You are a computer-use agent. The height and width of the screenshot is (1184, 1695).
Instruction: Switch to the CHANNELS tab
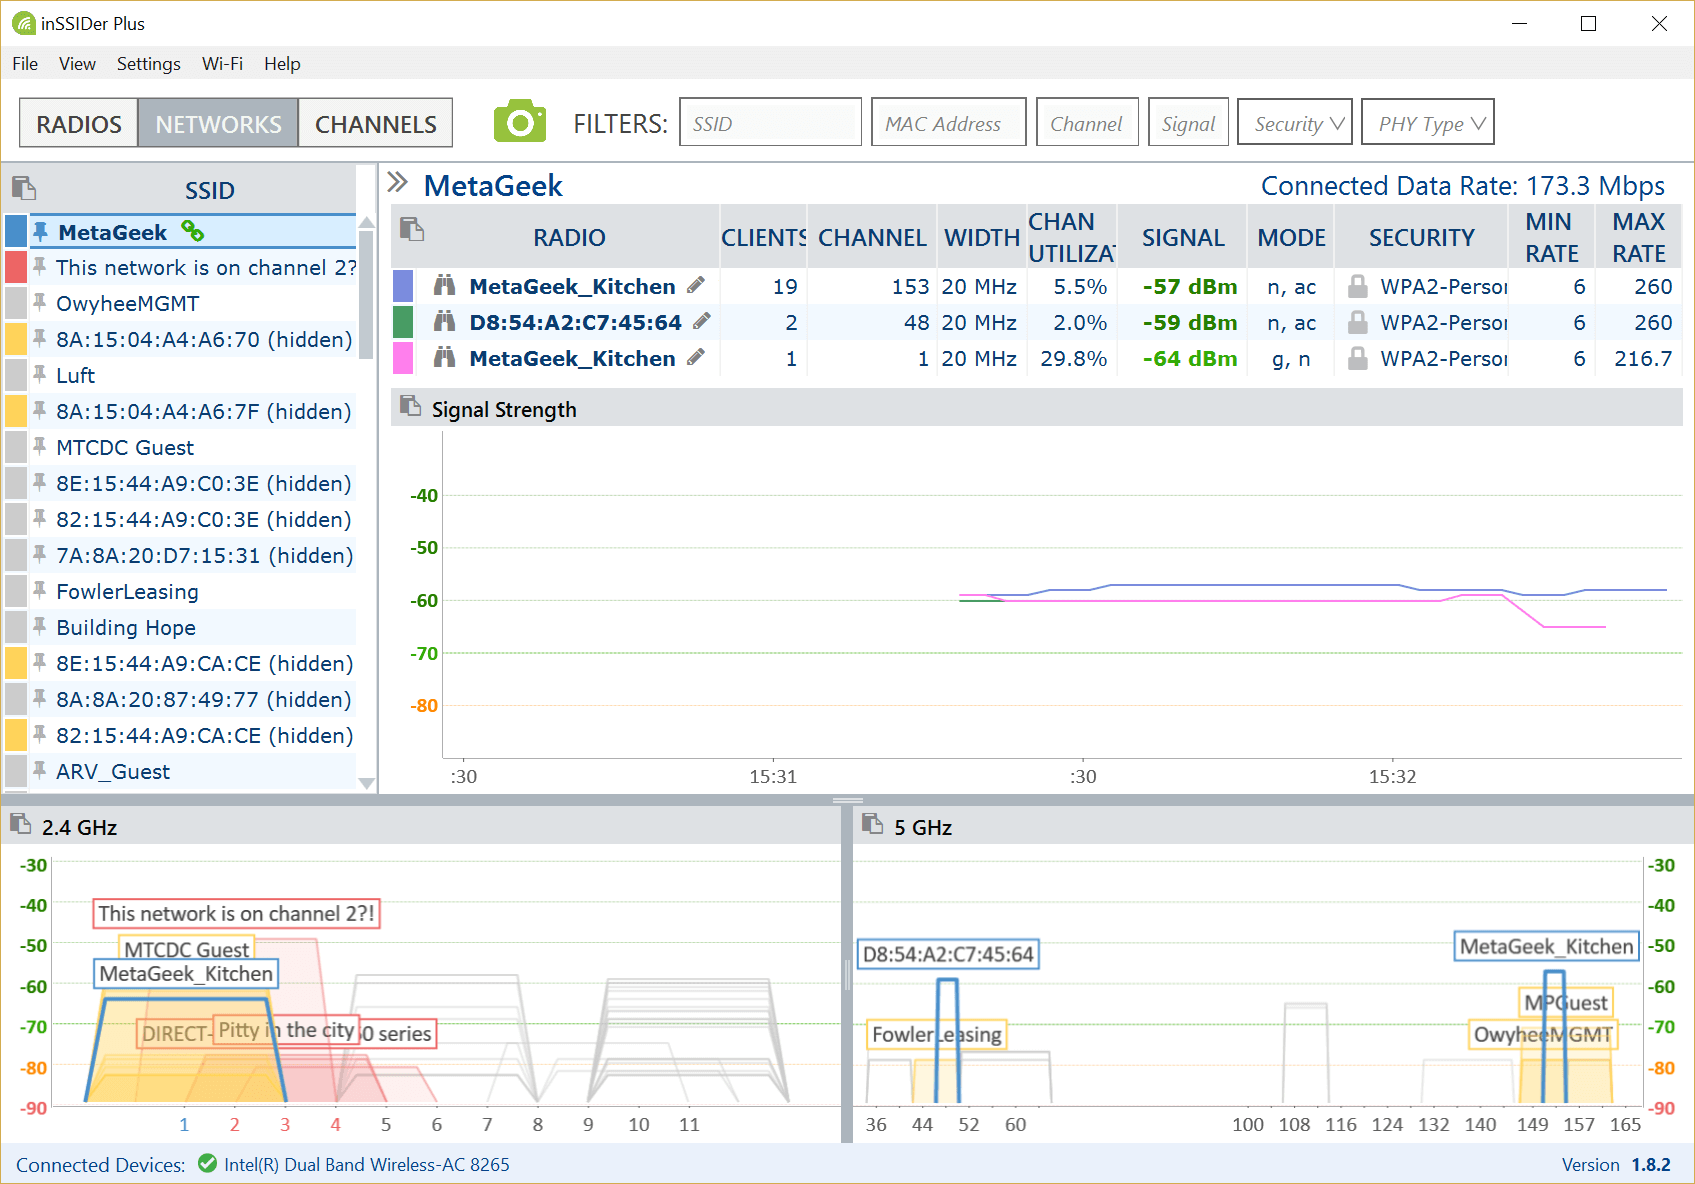tap(375, 124)
